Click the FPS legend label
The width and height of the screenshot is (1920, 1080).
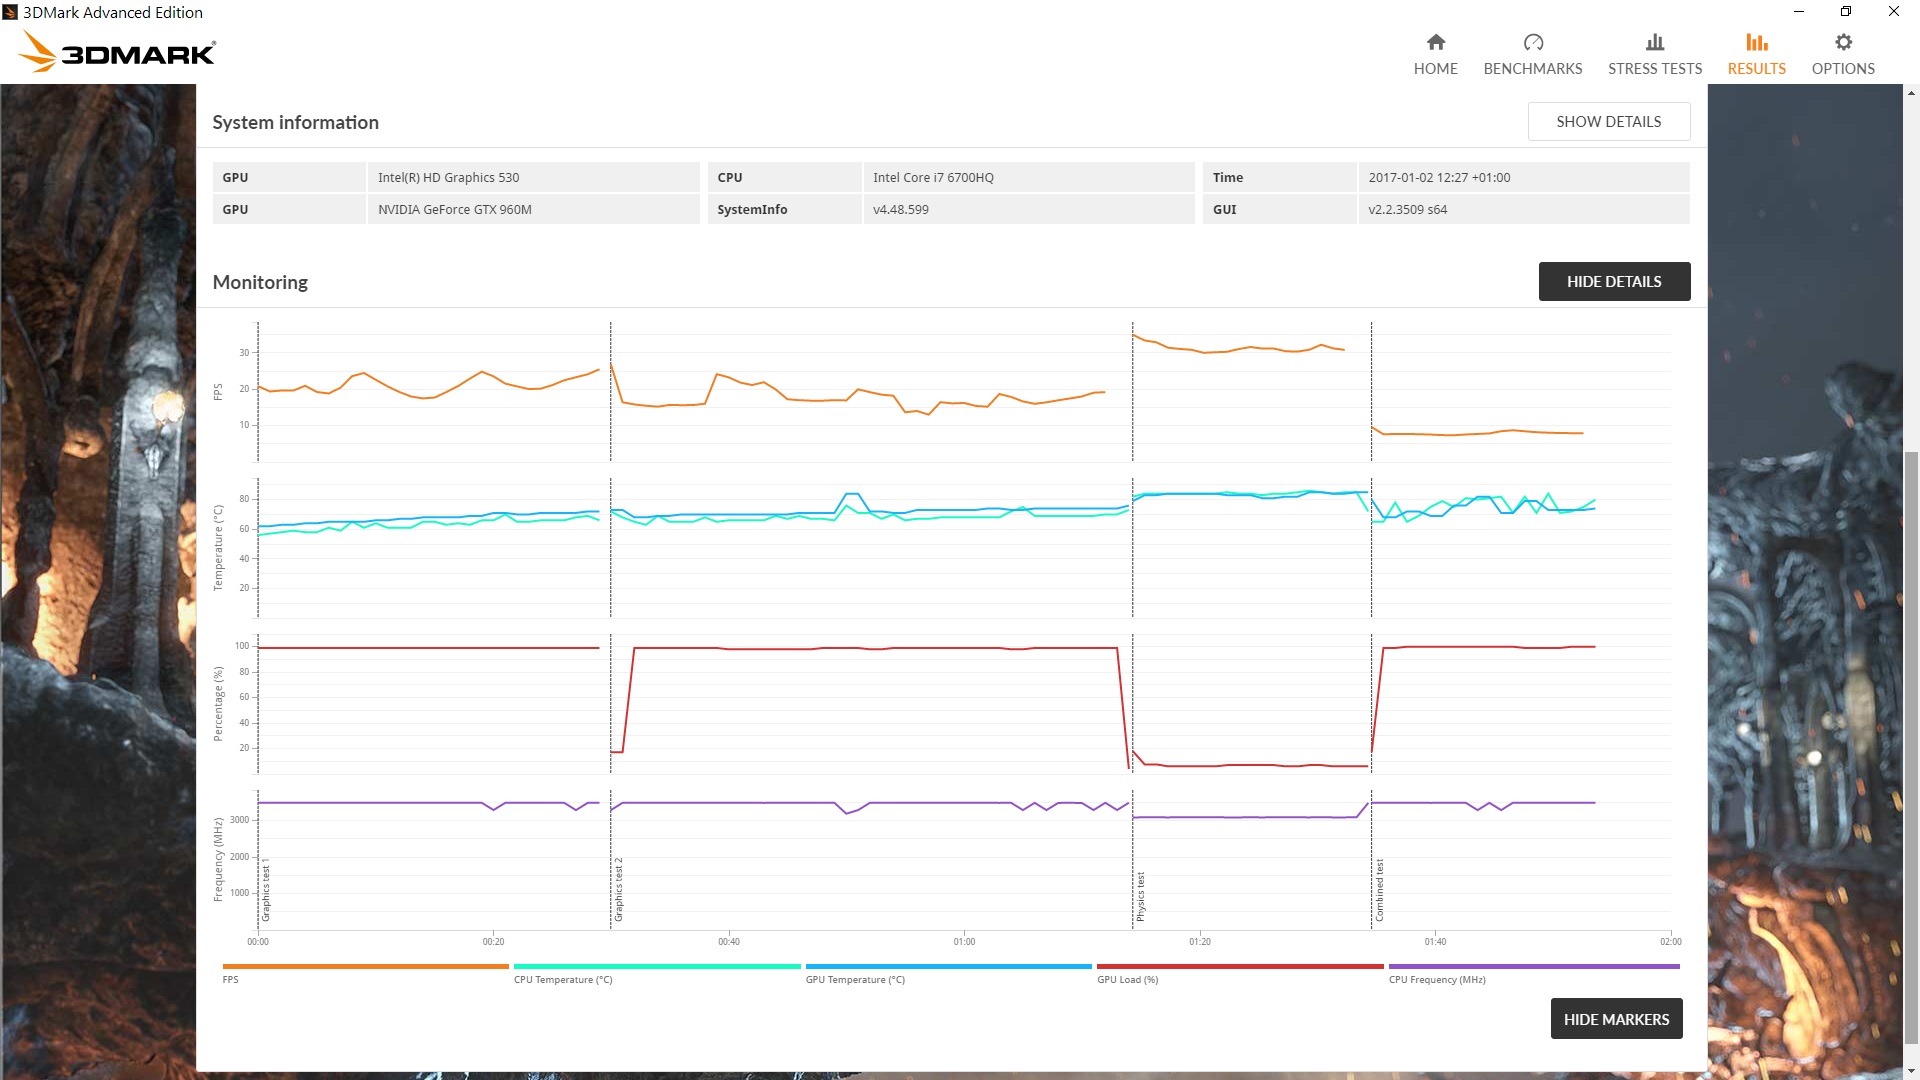click(x=230, y=980)
